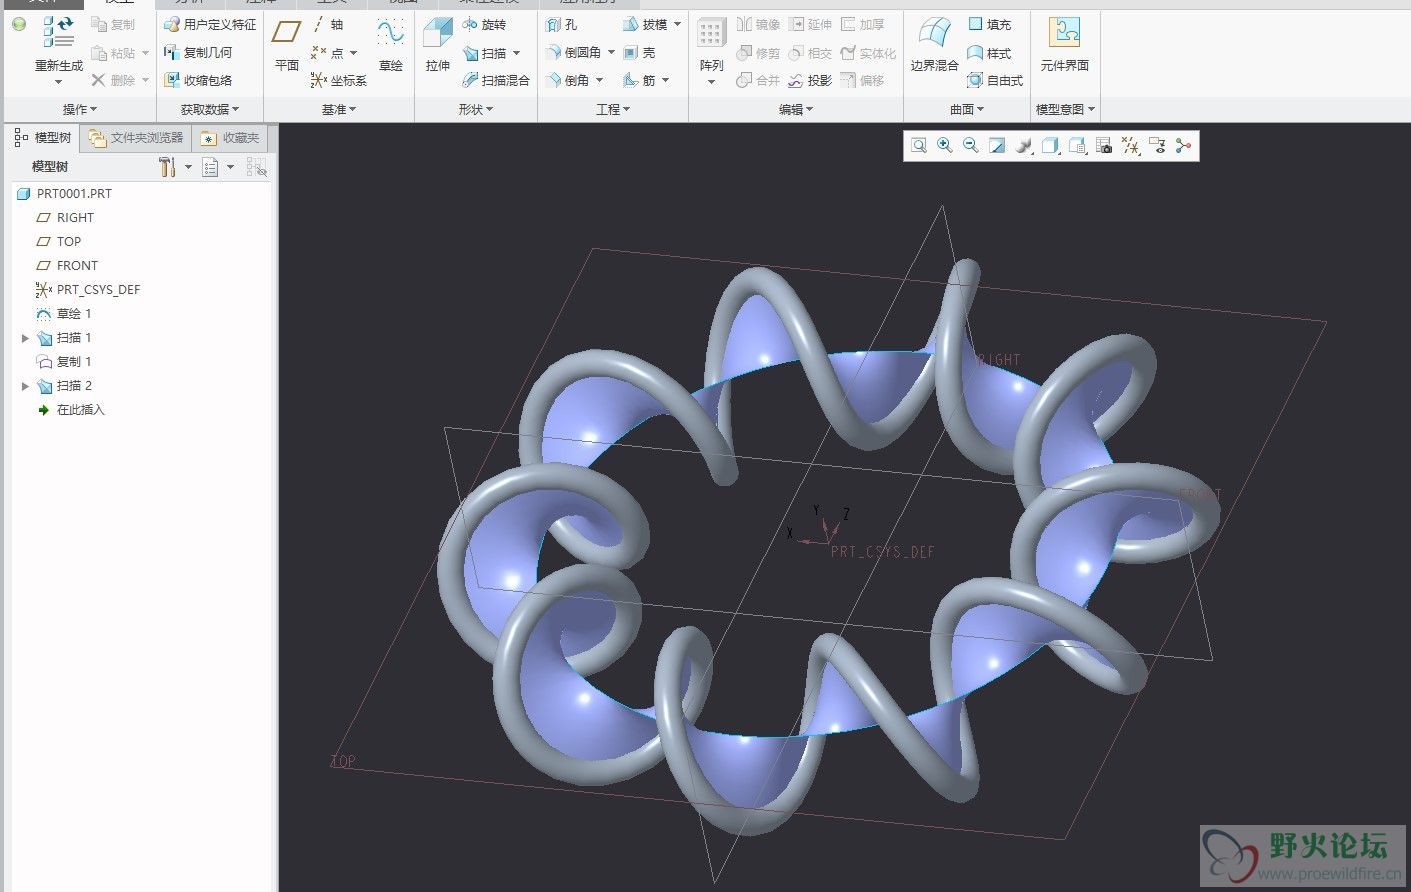Switch to the 文件夹浏览器 tab
This screenshot has height=892, width=1411.
(x=136, y=138)
